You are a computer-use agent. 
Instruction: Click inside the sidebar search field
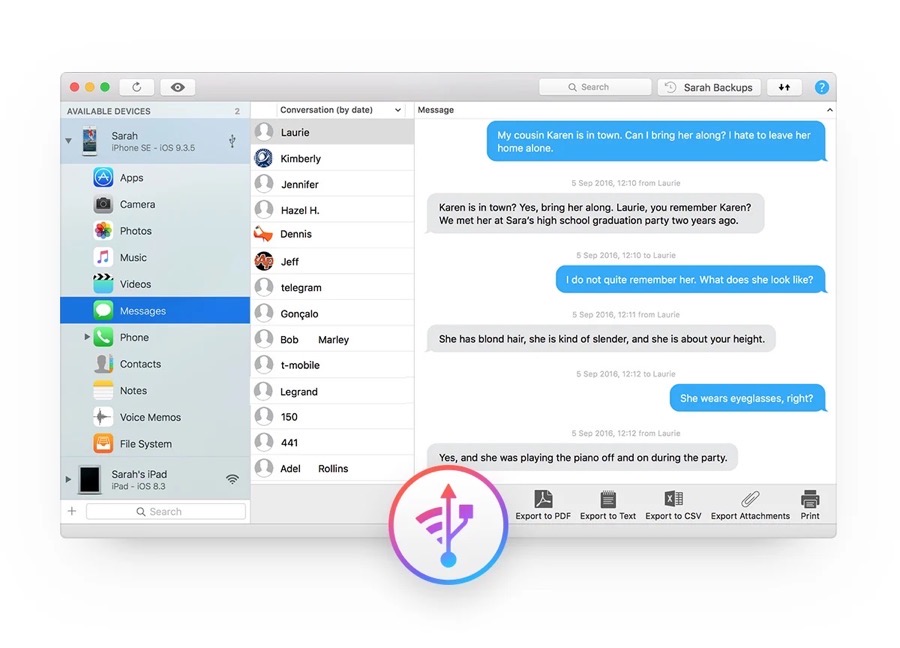tap(166, 511)
